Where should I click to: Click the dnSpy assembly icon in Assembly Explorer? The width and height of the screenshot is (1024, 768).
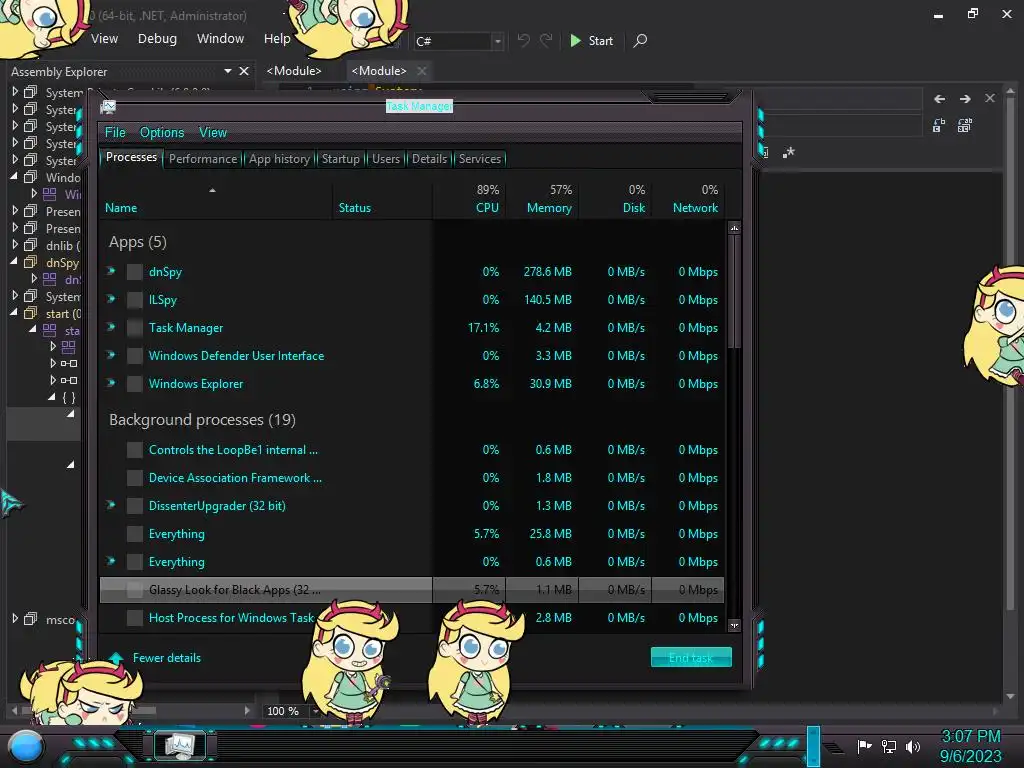click(x=31, y=263)
